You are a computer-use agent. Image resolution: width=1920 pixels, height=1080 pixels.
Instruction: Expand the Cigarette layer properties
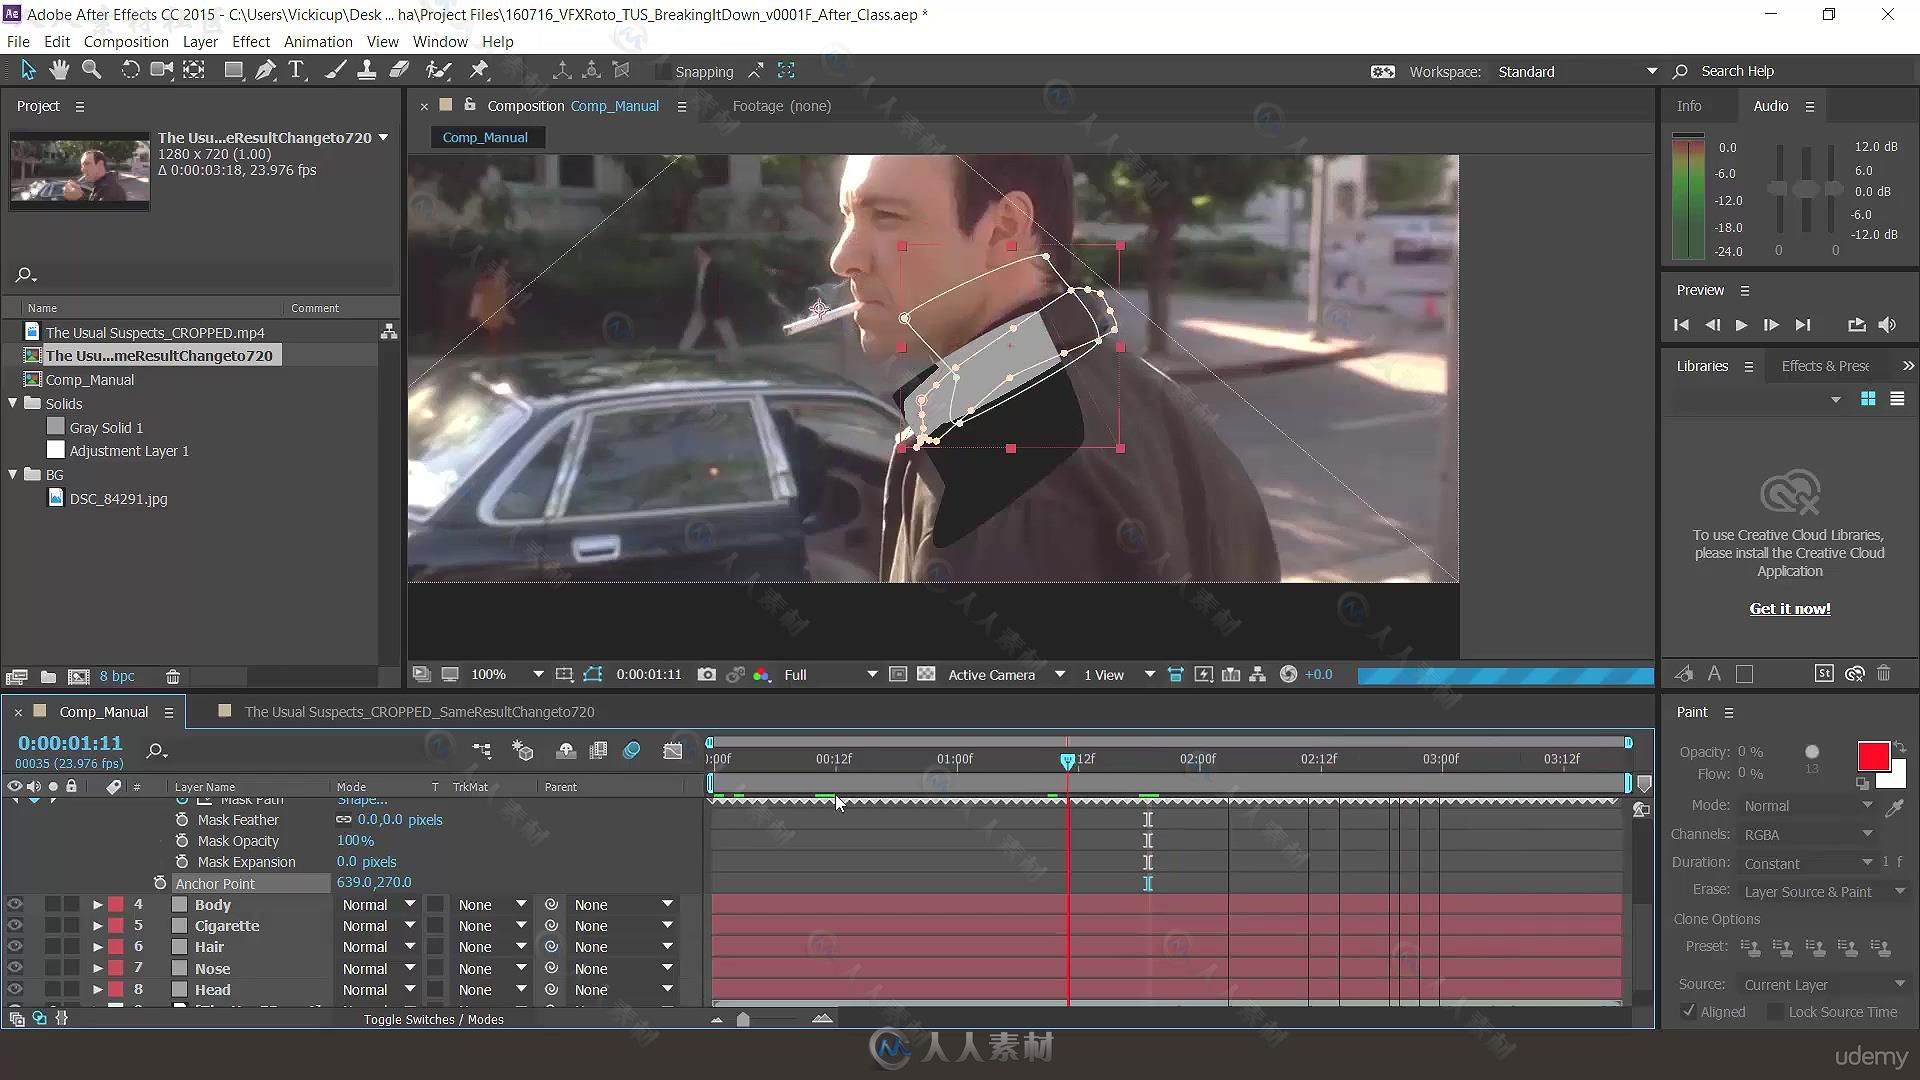tap(98, 926)
